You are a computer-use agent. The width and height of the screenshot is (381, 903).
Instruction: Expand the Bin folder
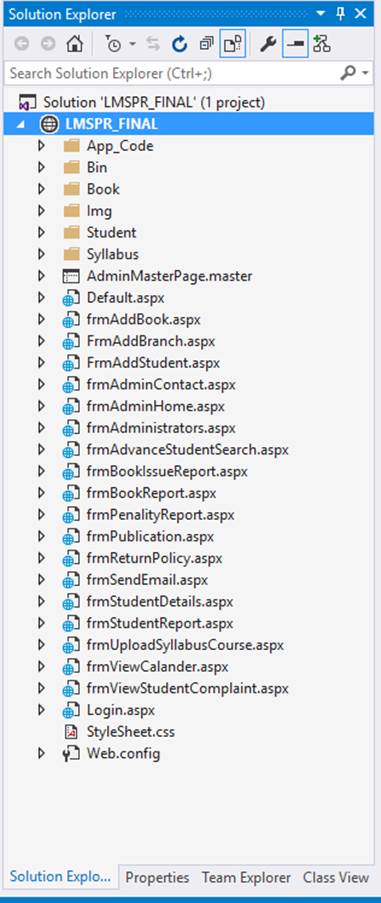tap(41, 168)
